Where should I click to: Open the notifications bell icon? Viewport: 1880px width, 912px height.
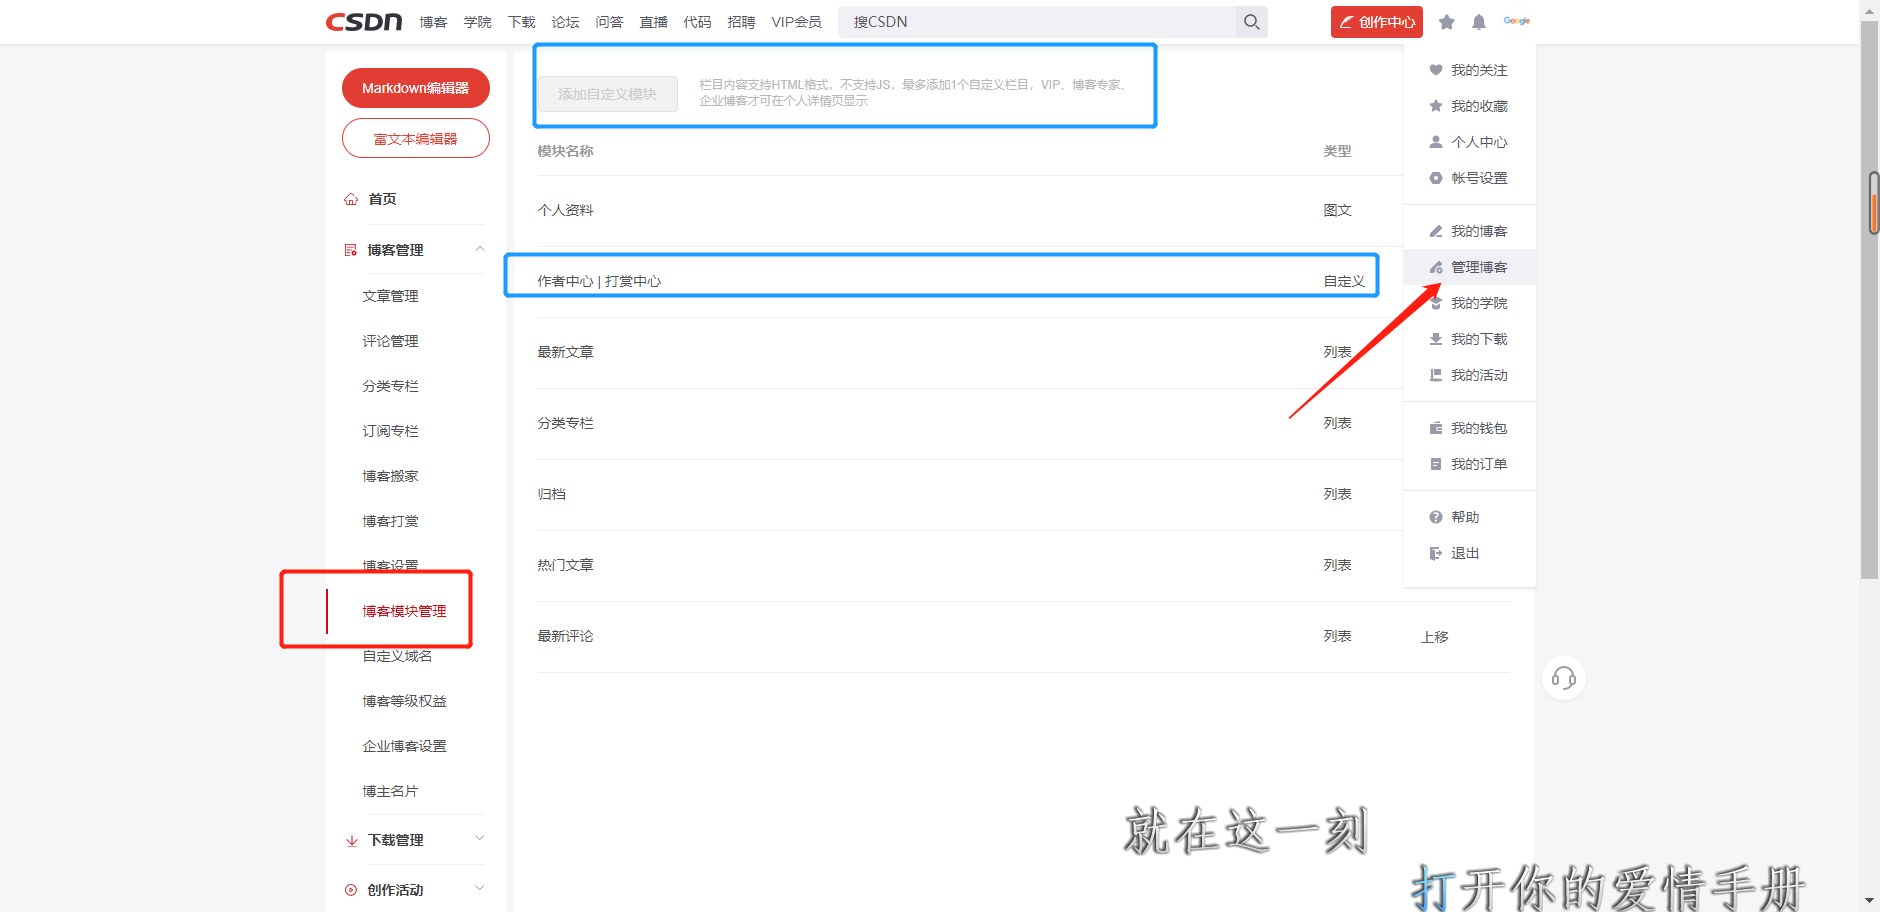pyautogui.click(x=1479, y=22)
